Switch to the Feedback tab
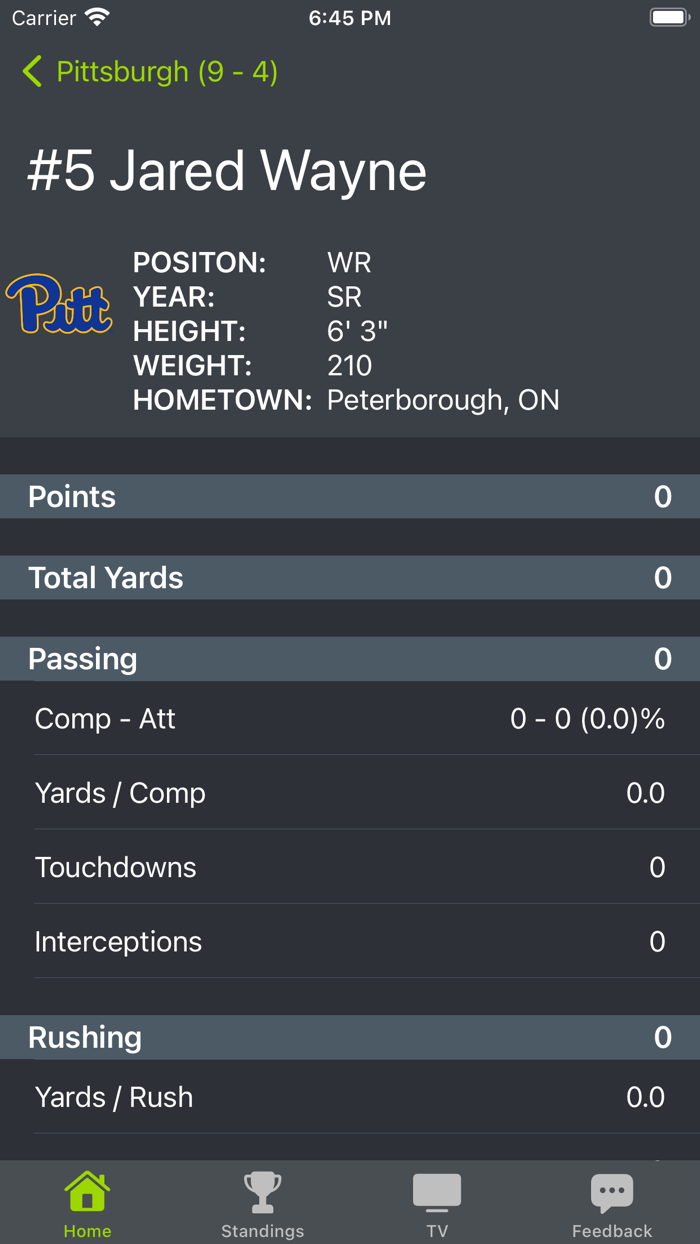Image resolution: width=700 pixels, height=1244 pixels. [612, 1203]
